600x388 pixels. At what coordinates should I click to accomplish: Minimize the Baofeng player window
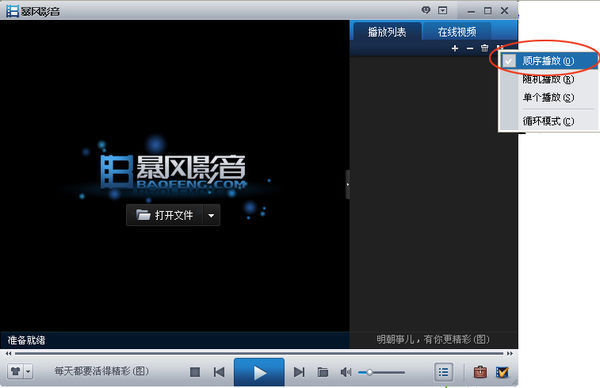click(471, 11)
